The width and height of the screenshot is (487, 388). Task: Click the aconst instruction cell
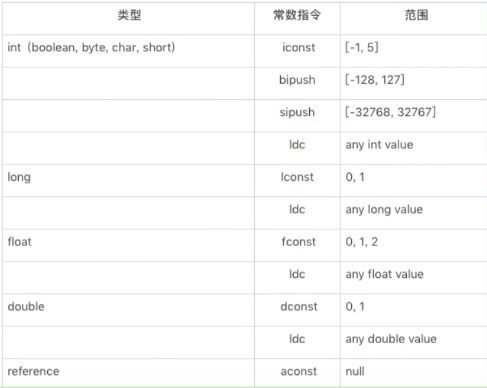click(297, 371)
